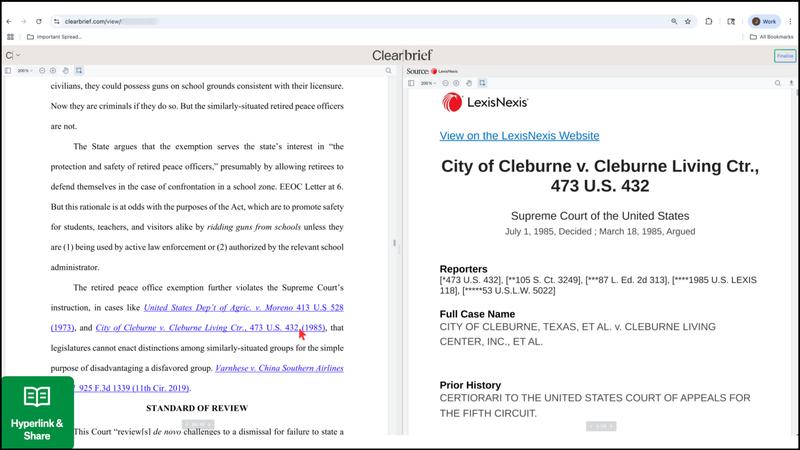Screen dimensions: 800x450
Task: Click the July 1, 1985, Decided date line
Action: coord(600,232)
